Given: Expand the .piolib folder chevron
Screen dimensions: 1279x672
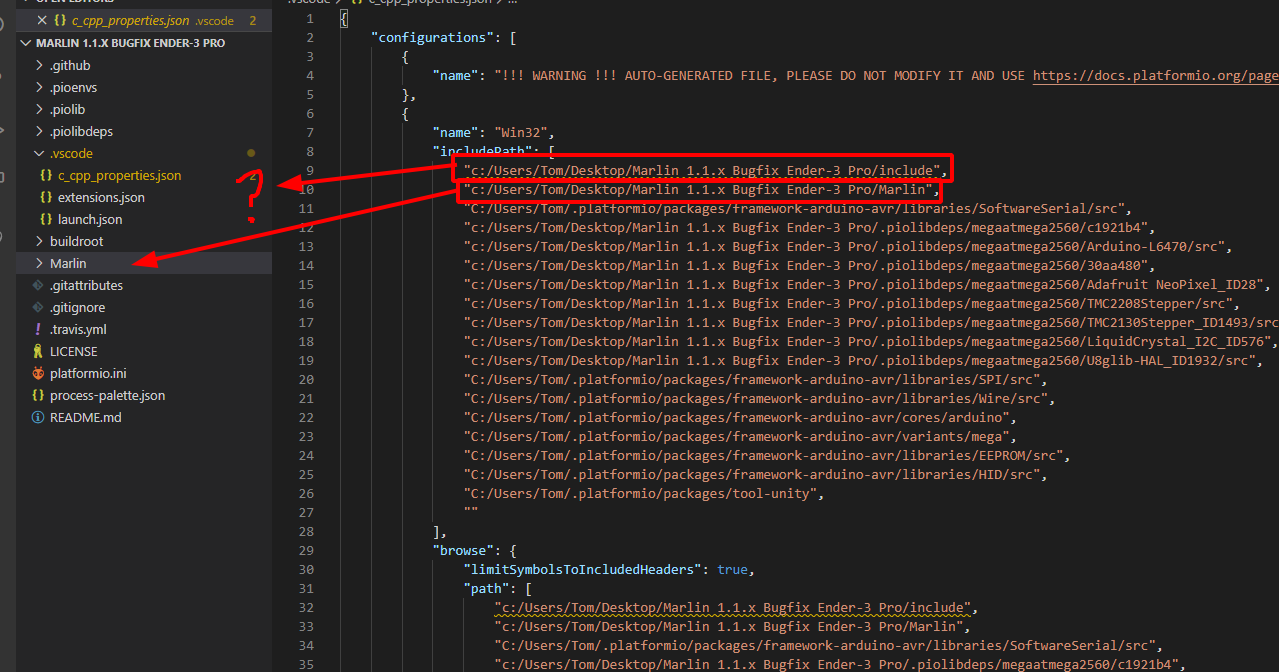Looking at the screenshot, I should (x=39, y=109).
